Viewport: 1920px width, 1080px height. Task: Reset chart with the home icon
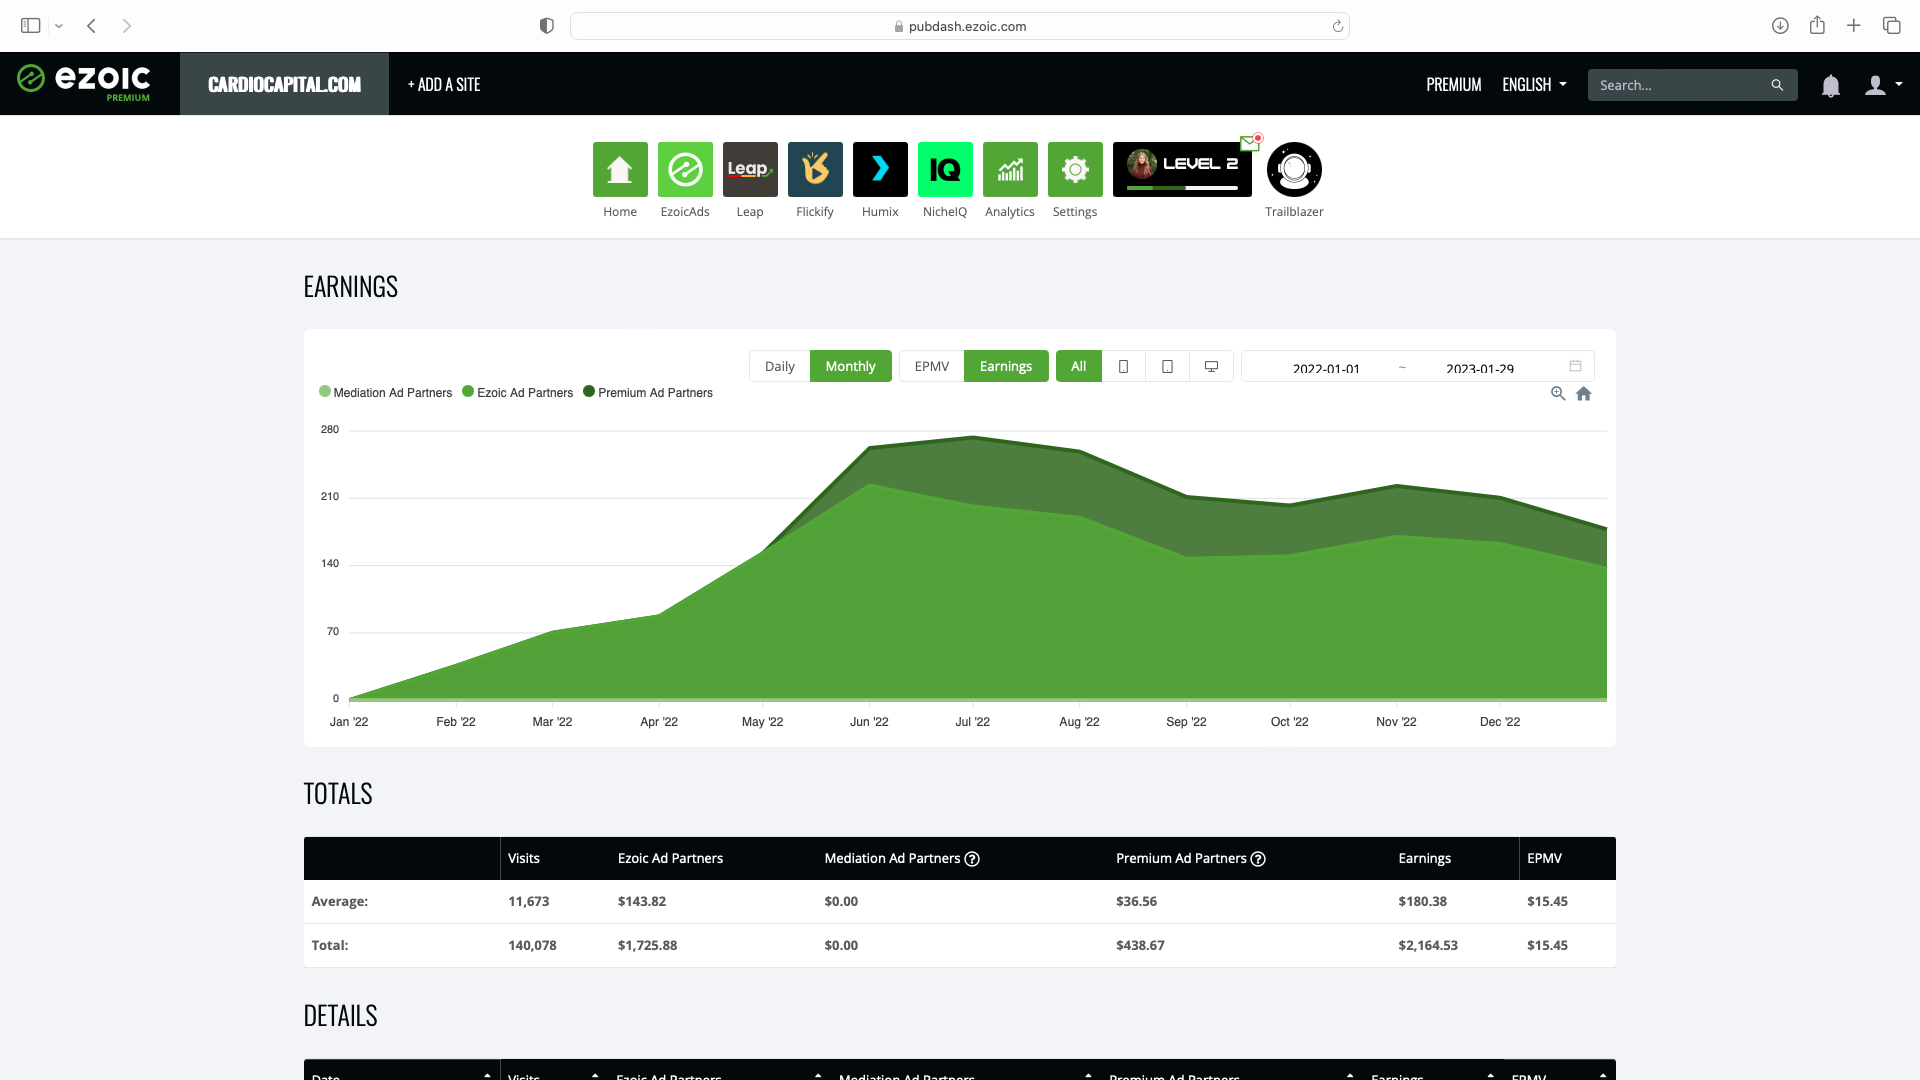1584,394
